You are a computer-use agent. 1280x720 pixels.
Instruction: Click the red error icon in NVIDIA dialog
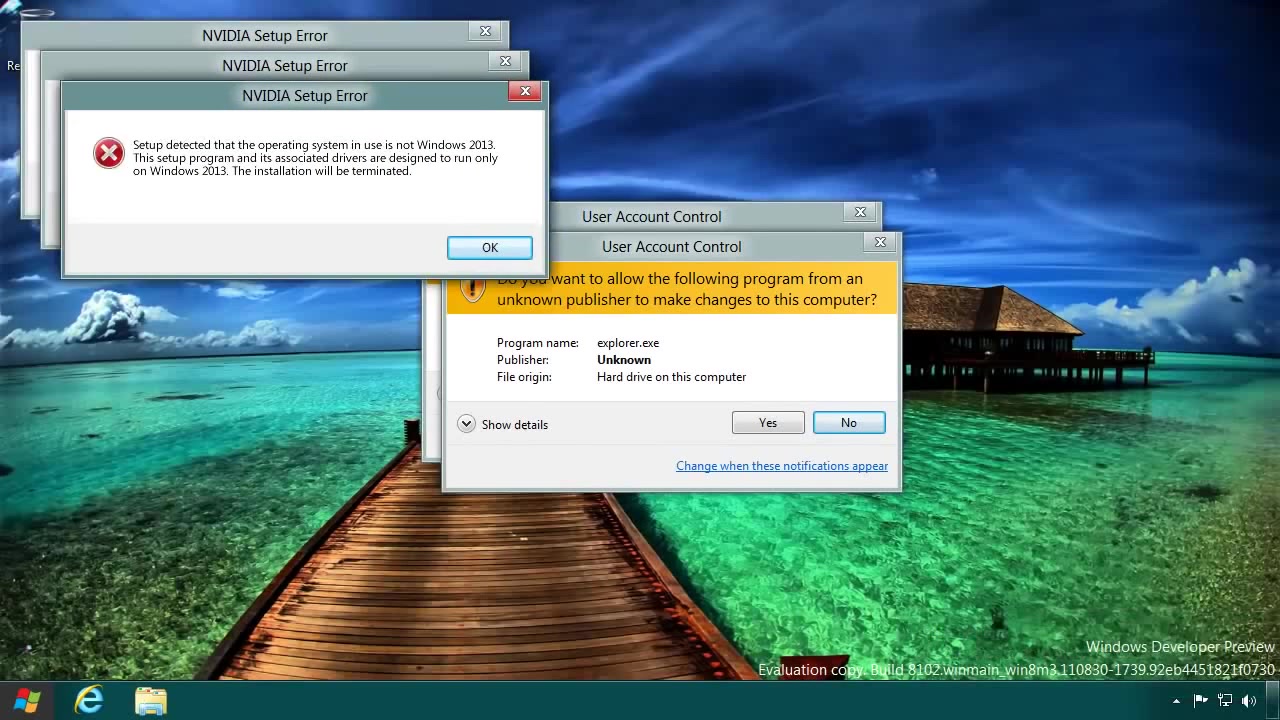(x=108, y=153)
